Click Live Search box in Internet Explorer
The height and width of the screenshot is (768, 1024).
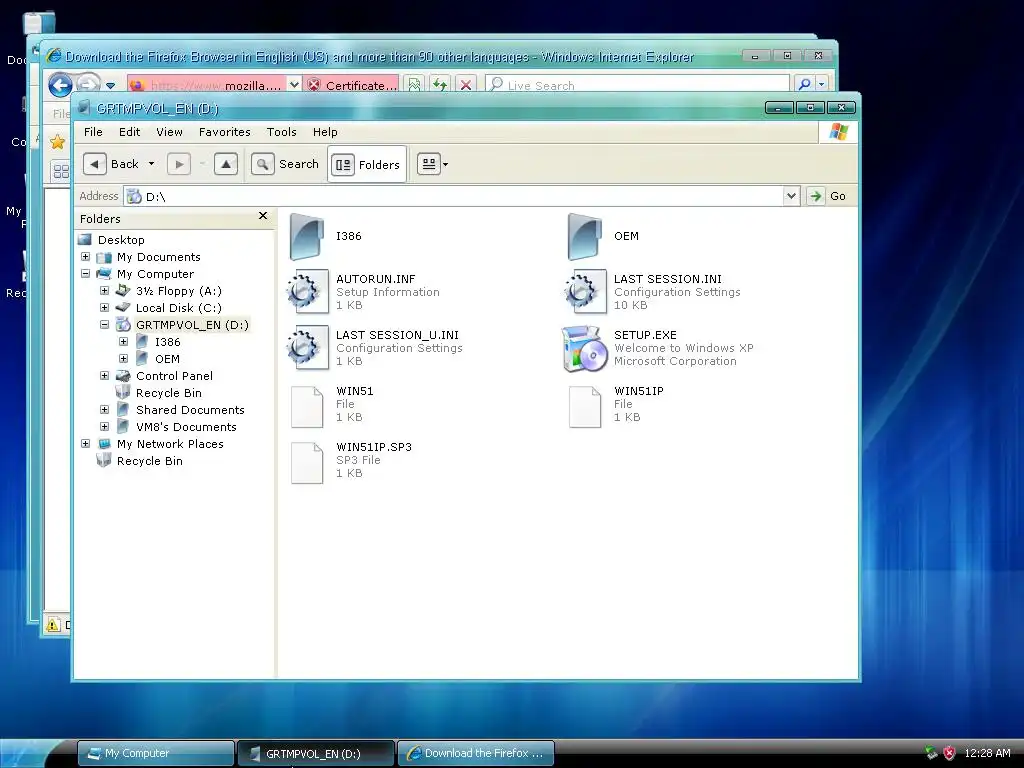coord(637,85)
